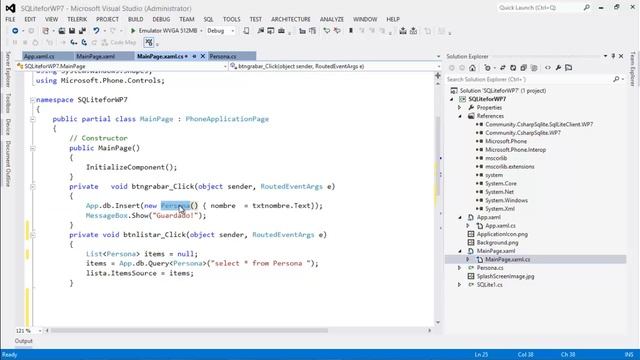Click the Search Solution Explorer input field

529,79
